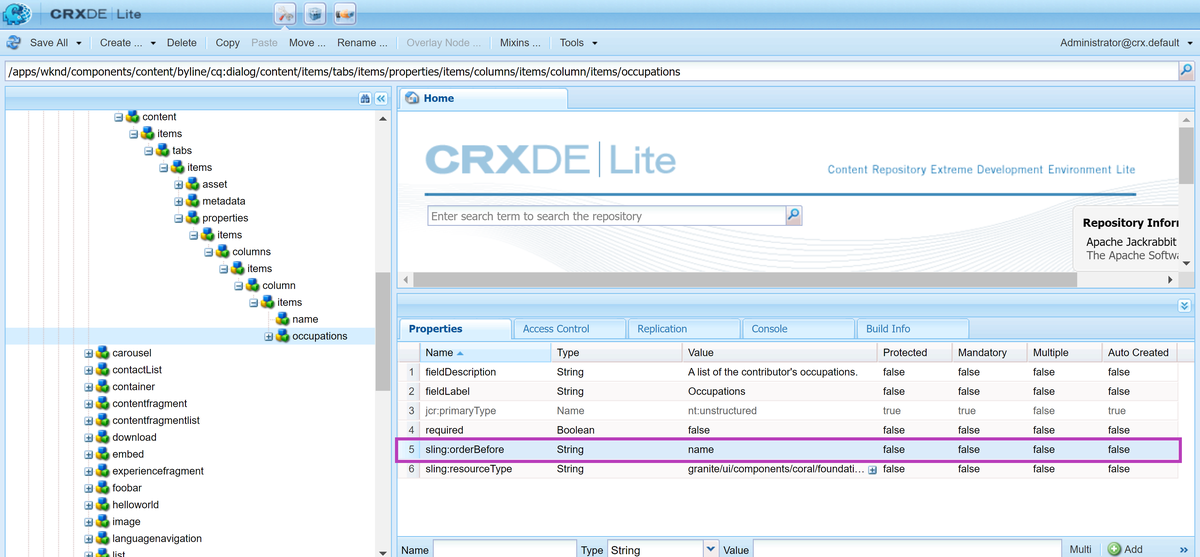1200x557 pixels.
Task: Open the Create dropdown arrow
Action: pyautogui.click(x=153, y=43)
